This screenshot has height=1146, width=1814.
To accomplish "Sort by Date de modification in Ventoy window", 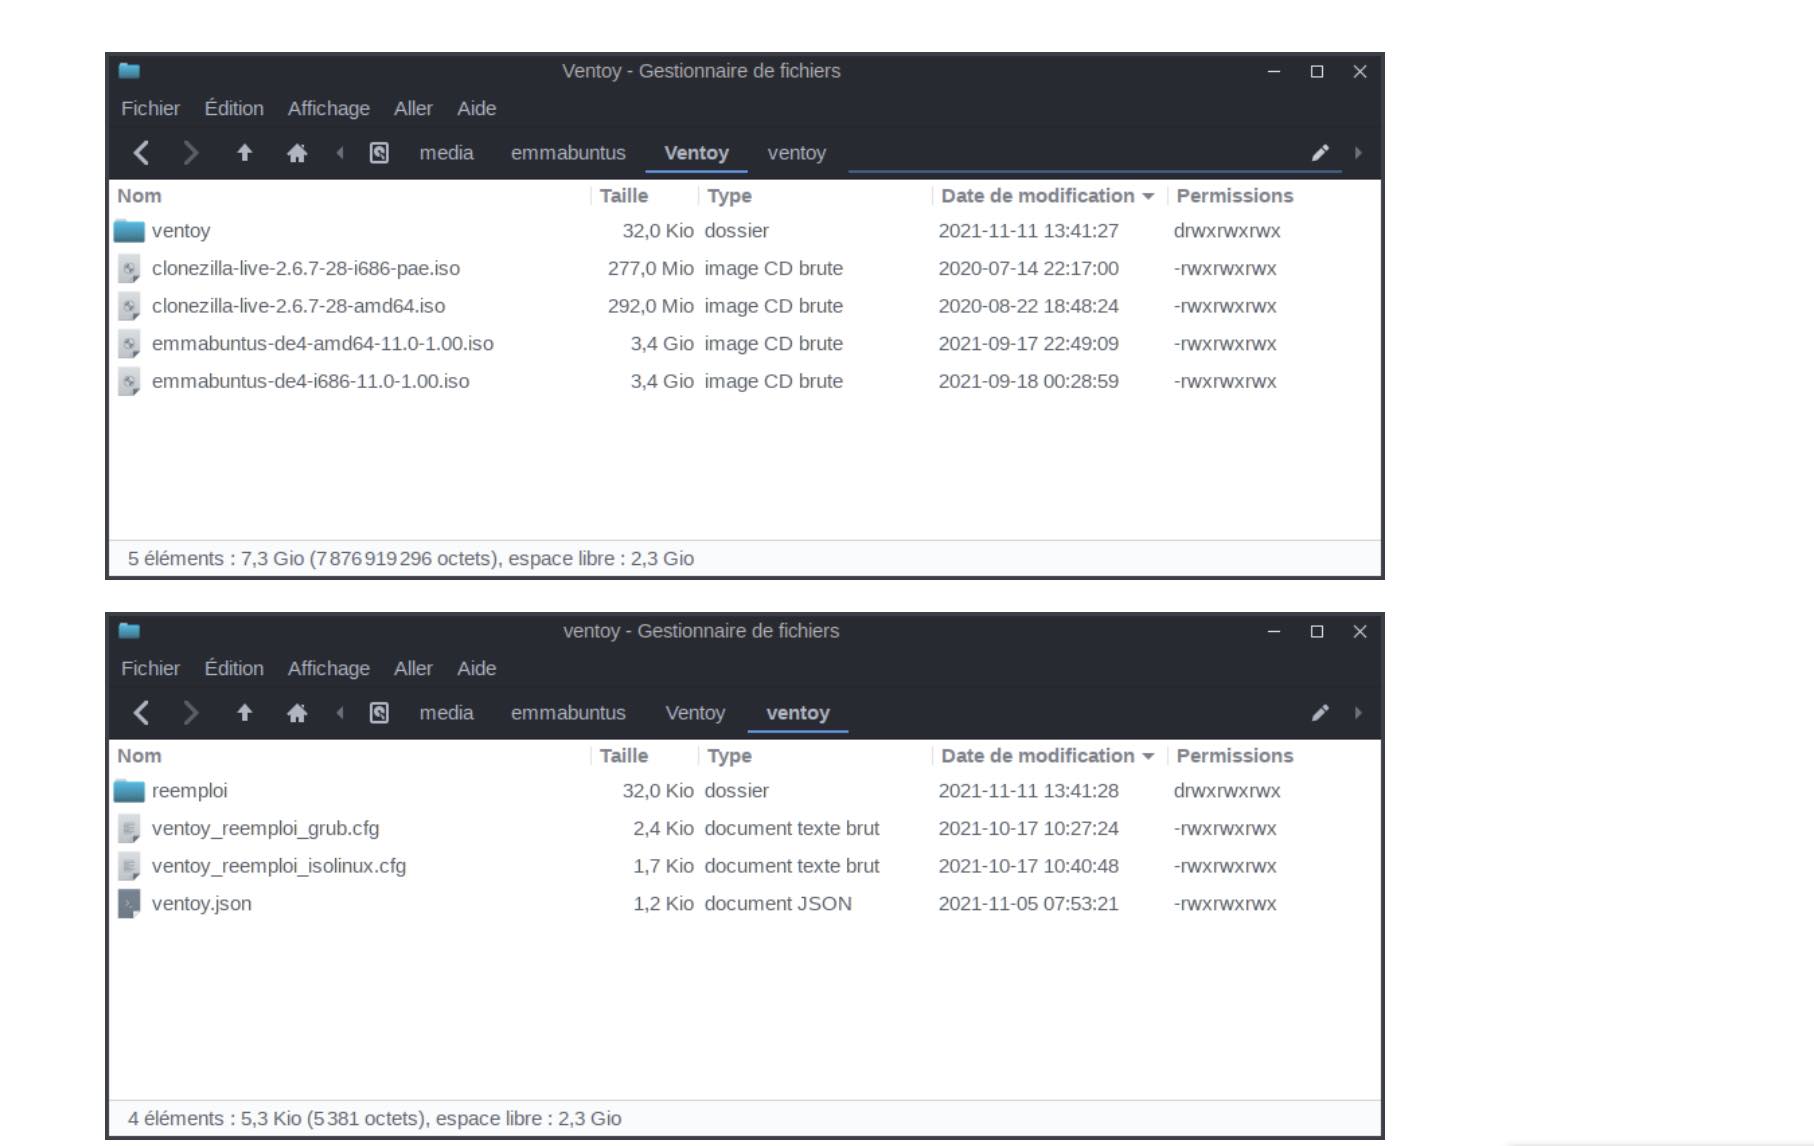I will (x=1047, y=196).
